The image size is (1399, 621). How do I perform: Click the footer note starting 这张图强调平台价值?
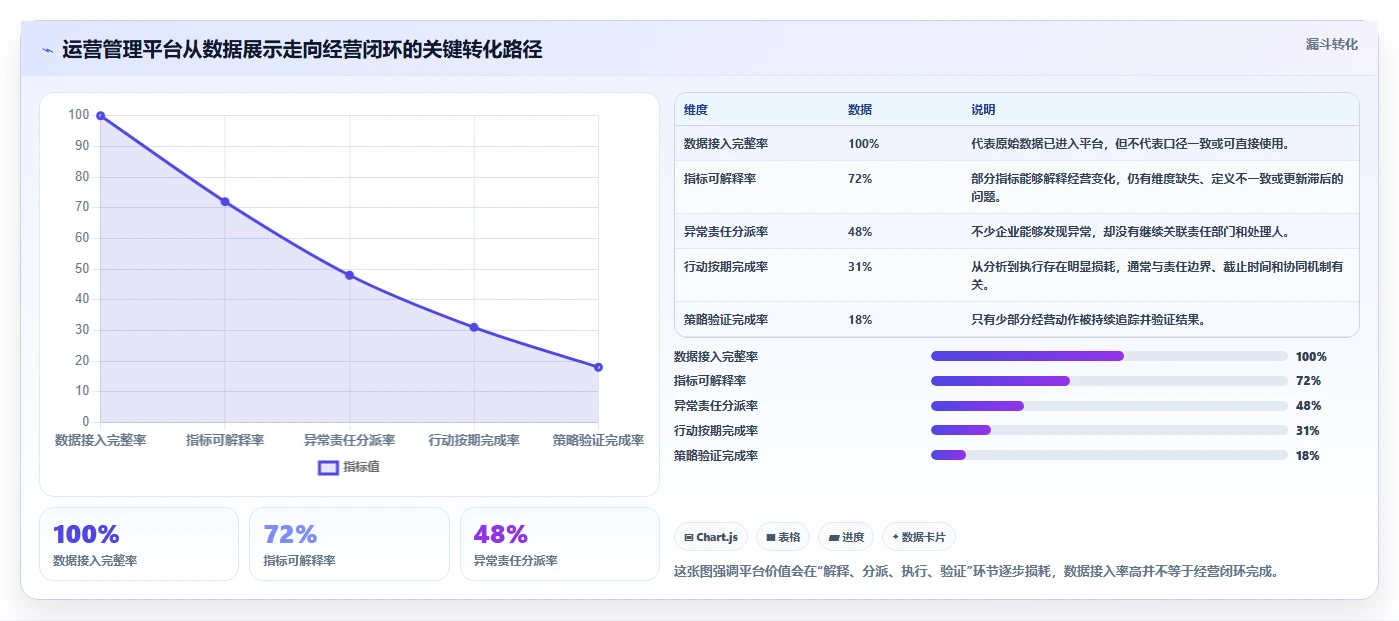(x=977, y=572)
